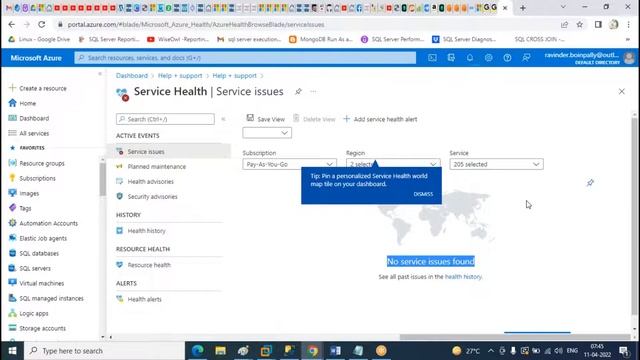Click the blade Search (Ctrl+/) field
Viewport: 640px width, 360px height.
(x=165, y=119)
